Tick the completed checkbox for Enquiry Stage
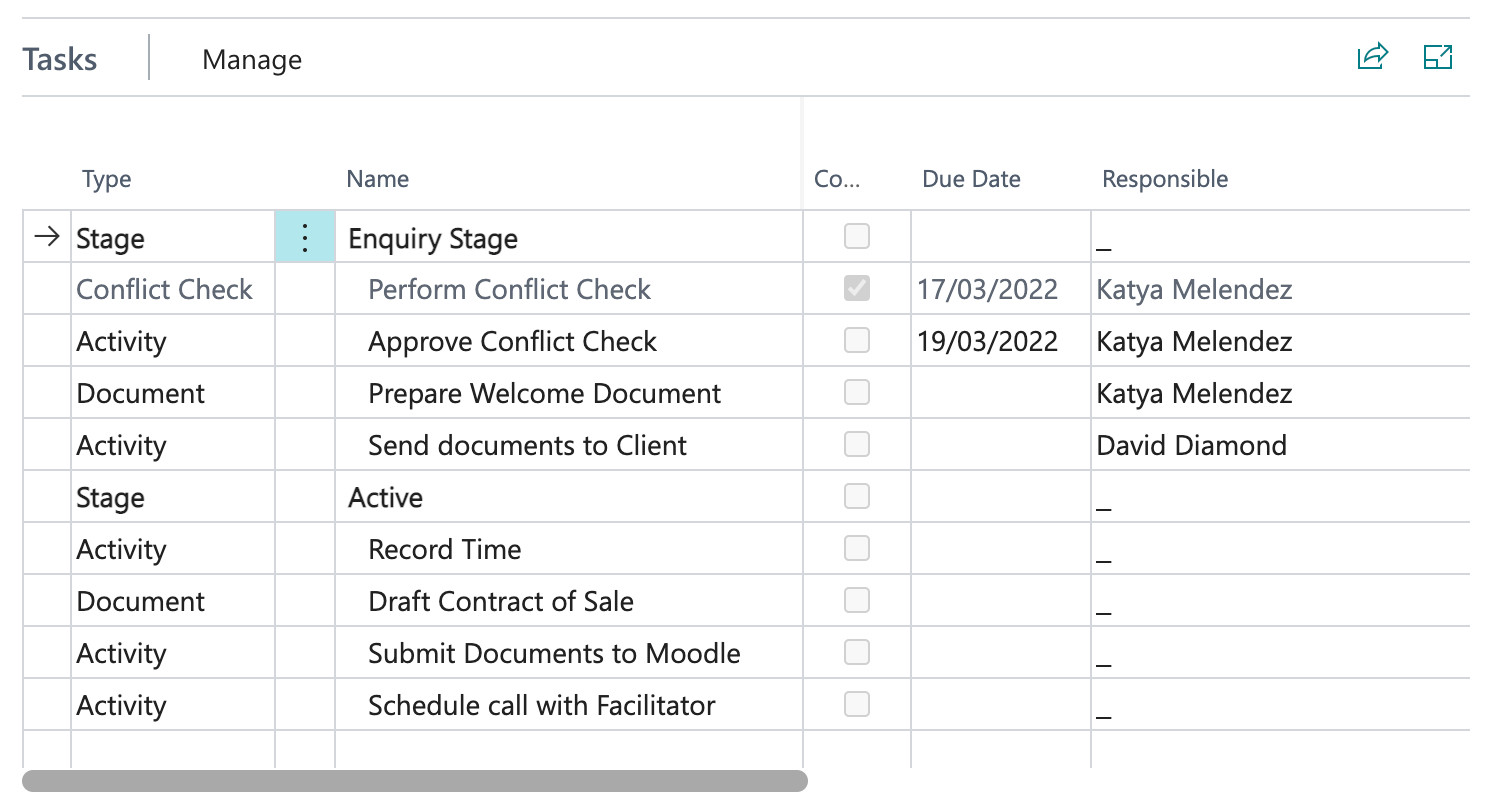Viewport: 1502px width, 808px height. [x=857, y=237]
